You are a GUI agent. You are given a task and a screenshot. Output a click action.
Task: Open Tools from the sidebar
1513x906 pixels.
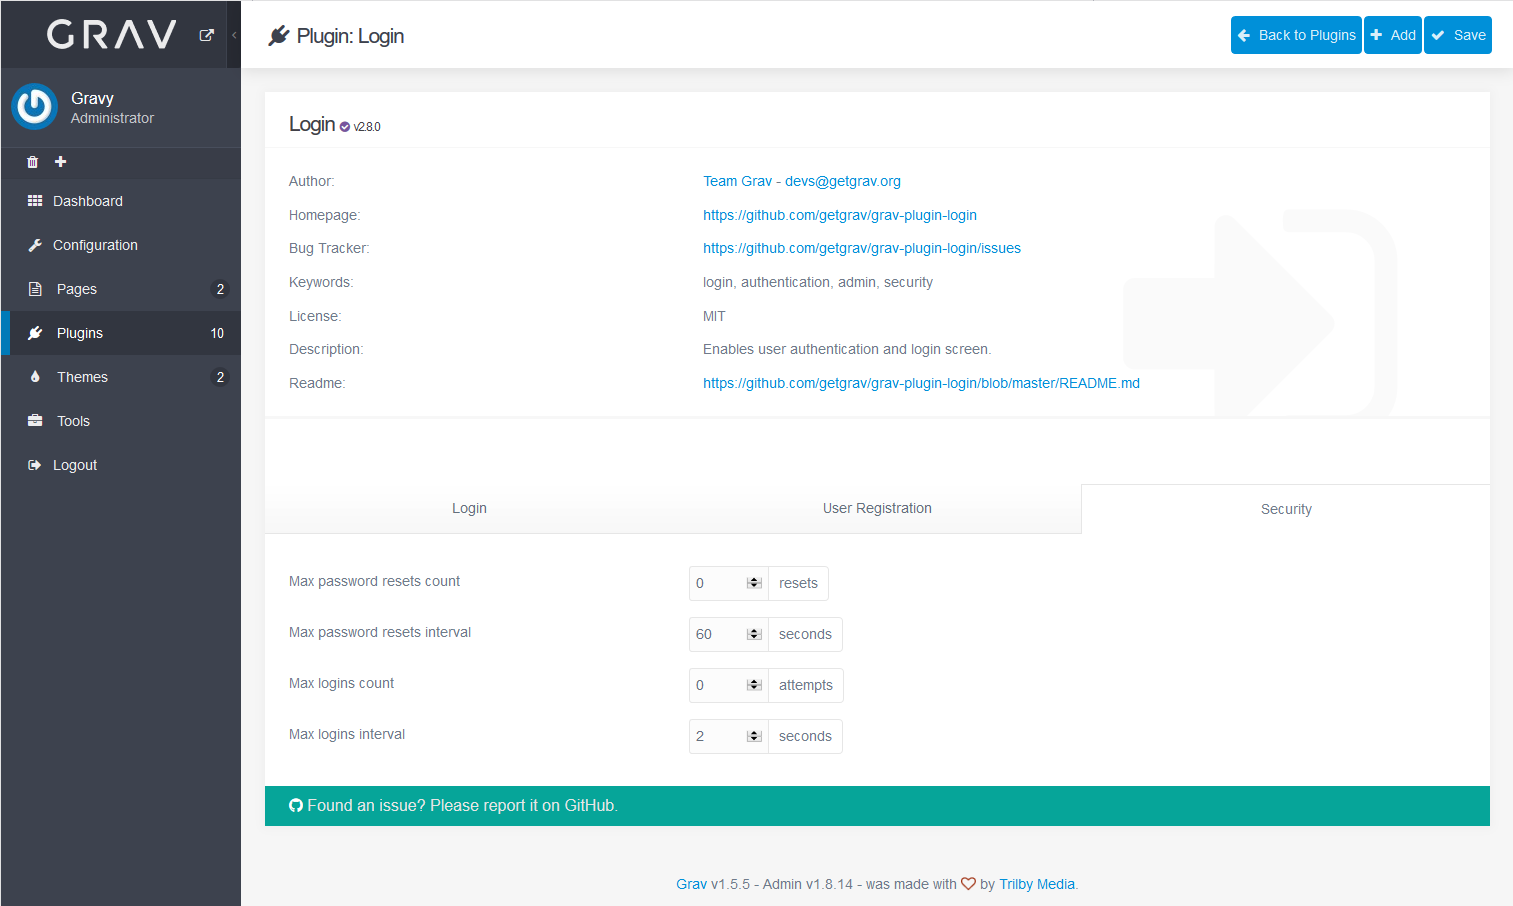(73, 421)
